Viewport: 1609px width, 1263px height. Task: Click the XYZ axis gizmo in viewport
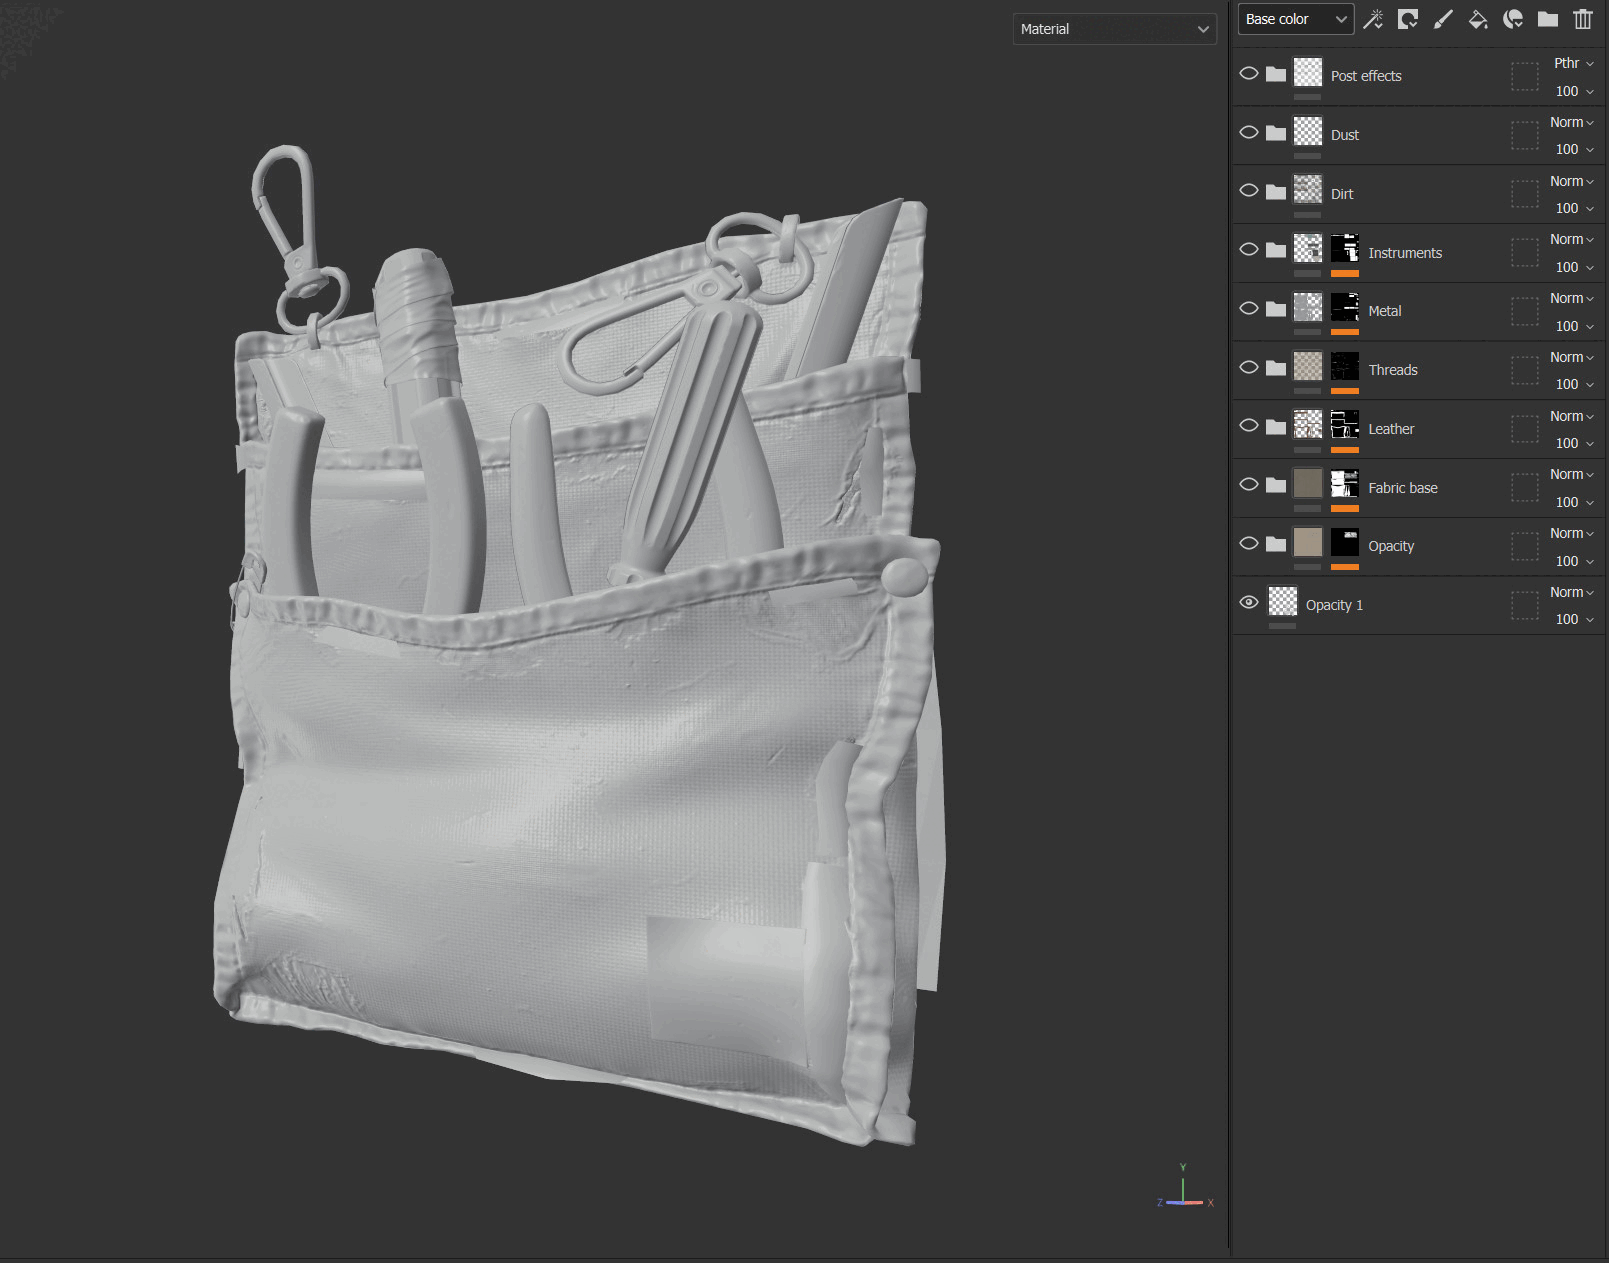pyautogui.click(x=1184, y=1188)
